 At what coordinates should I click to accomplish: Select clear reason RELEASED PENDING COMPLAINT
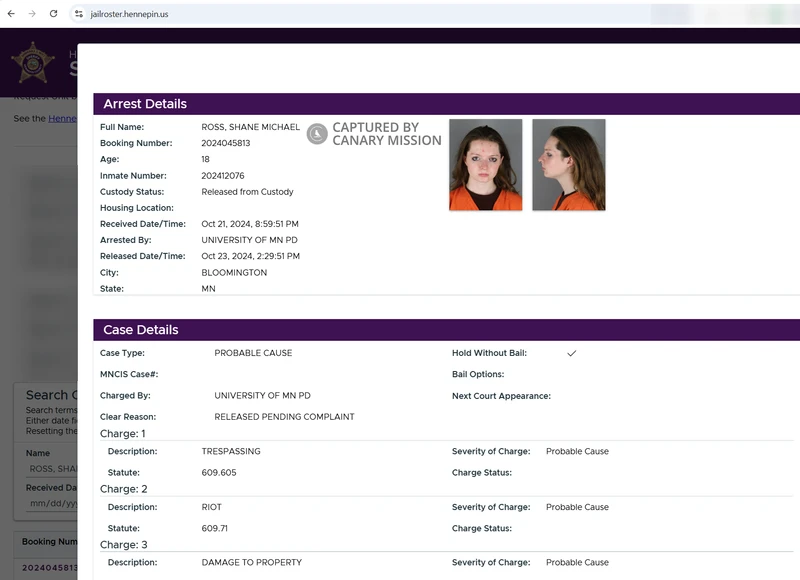(284, 417)
